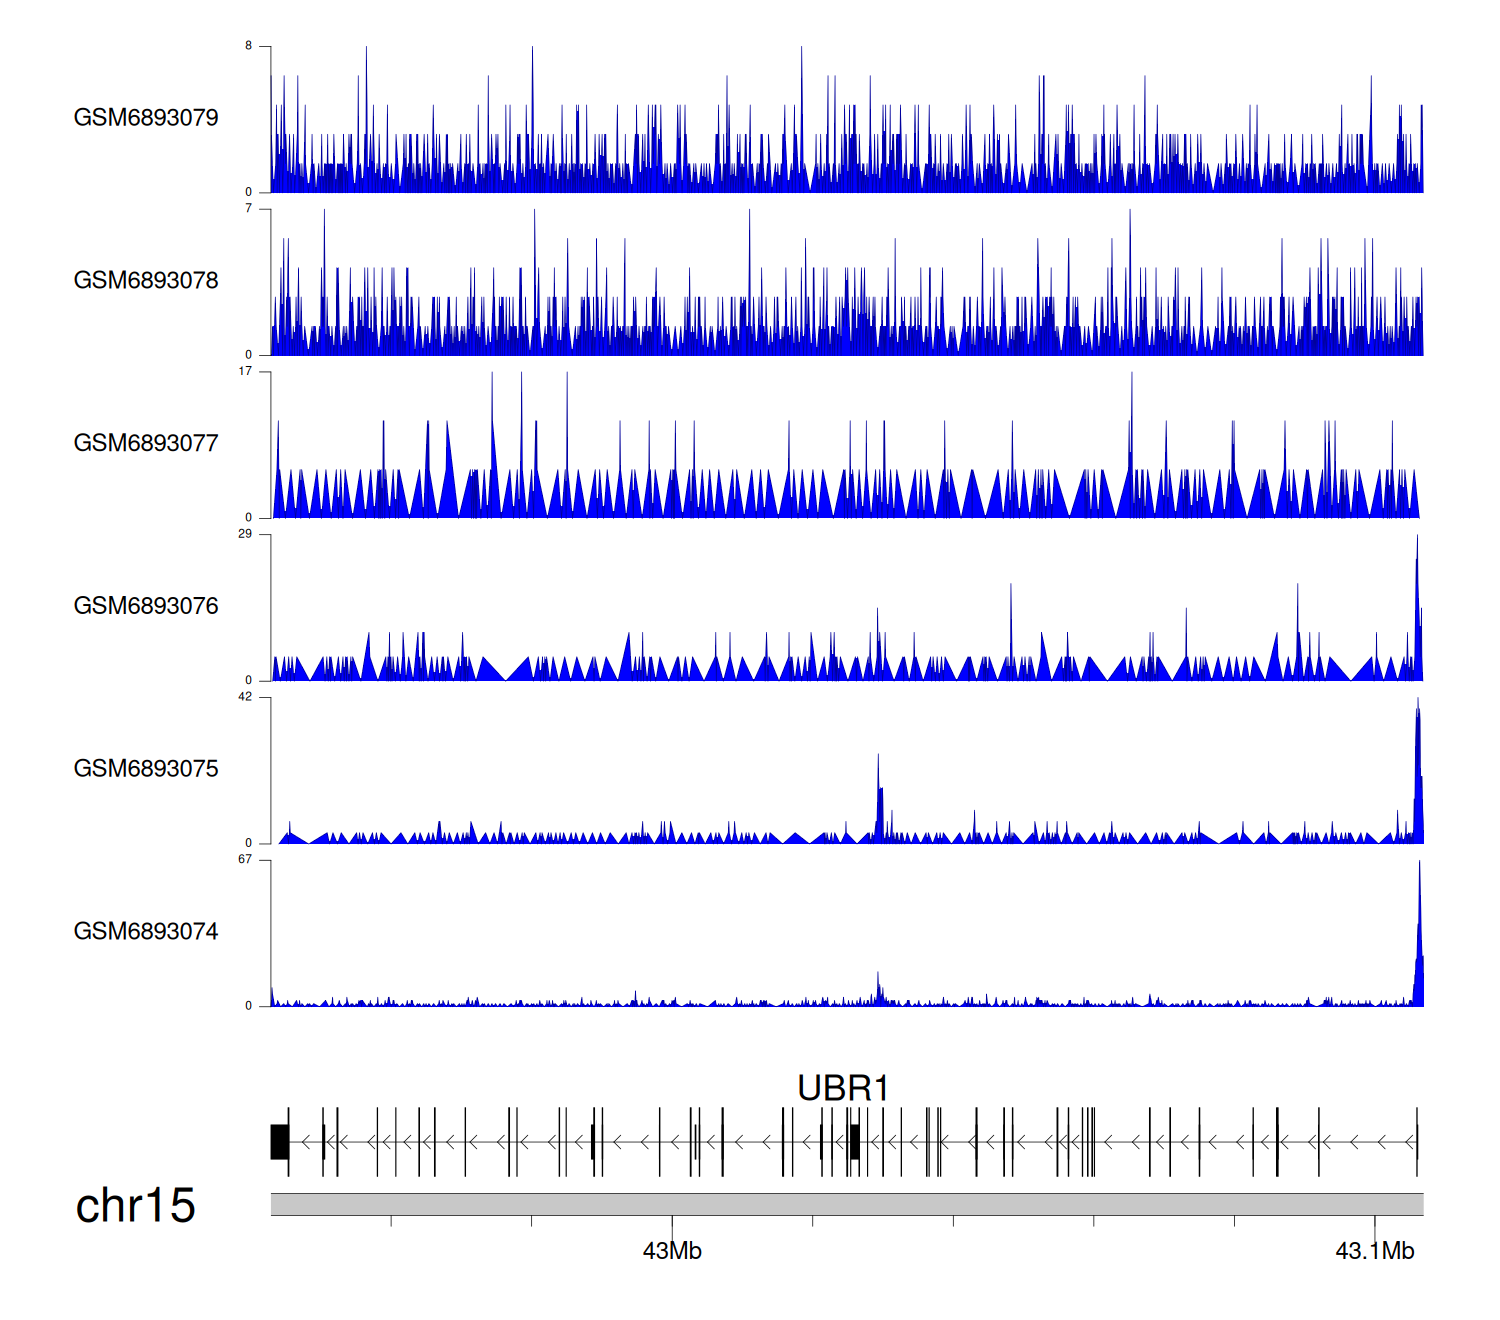
Task: Click the GSM6893075 track label
Action: pyautogui.click(x=146, y=769)
